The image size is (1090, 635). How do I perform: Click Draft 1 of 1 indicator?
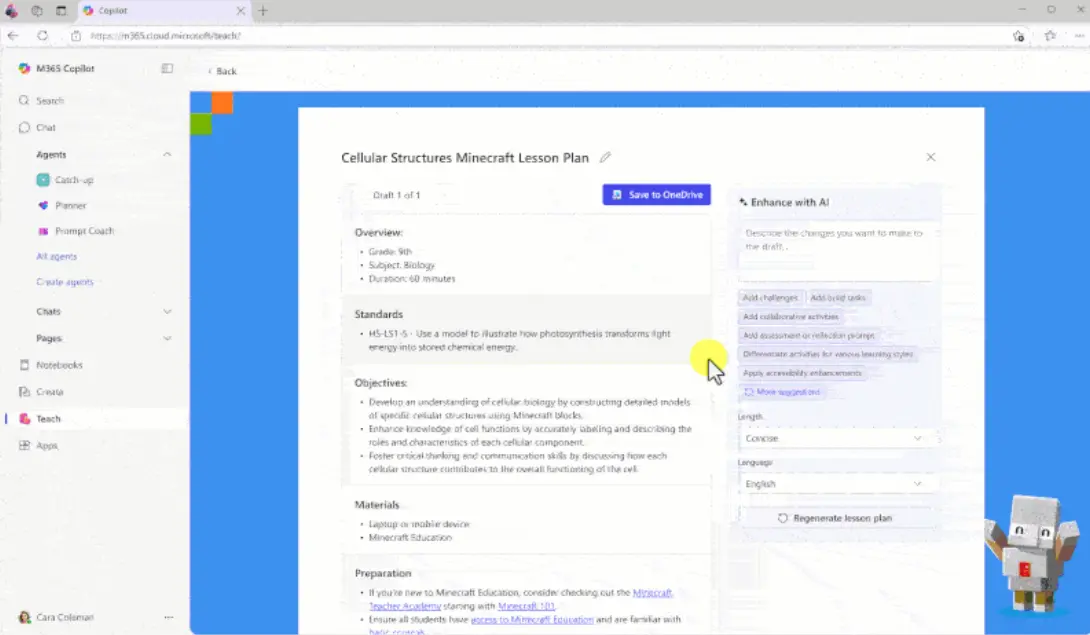[x=396, y=195]
